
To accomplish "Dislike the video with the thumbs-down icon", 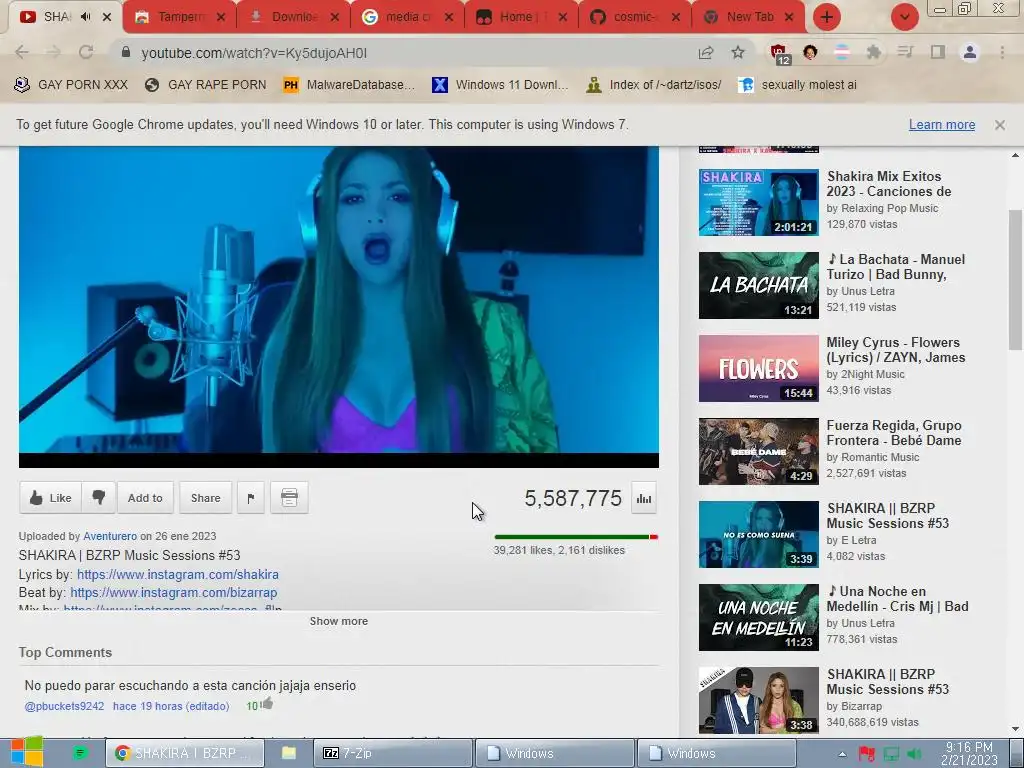I will click(x=99, y=498).
